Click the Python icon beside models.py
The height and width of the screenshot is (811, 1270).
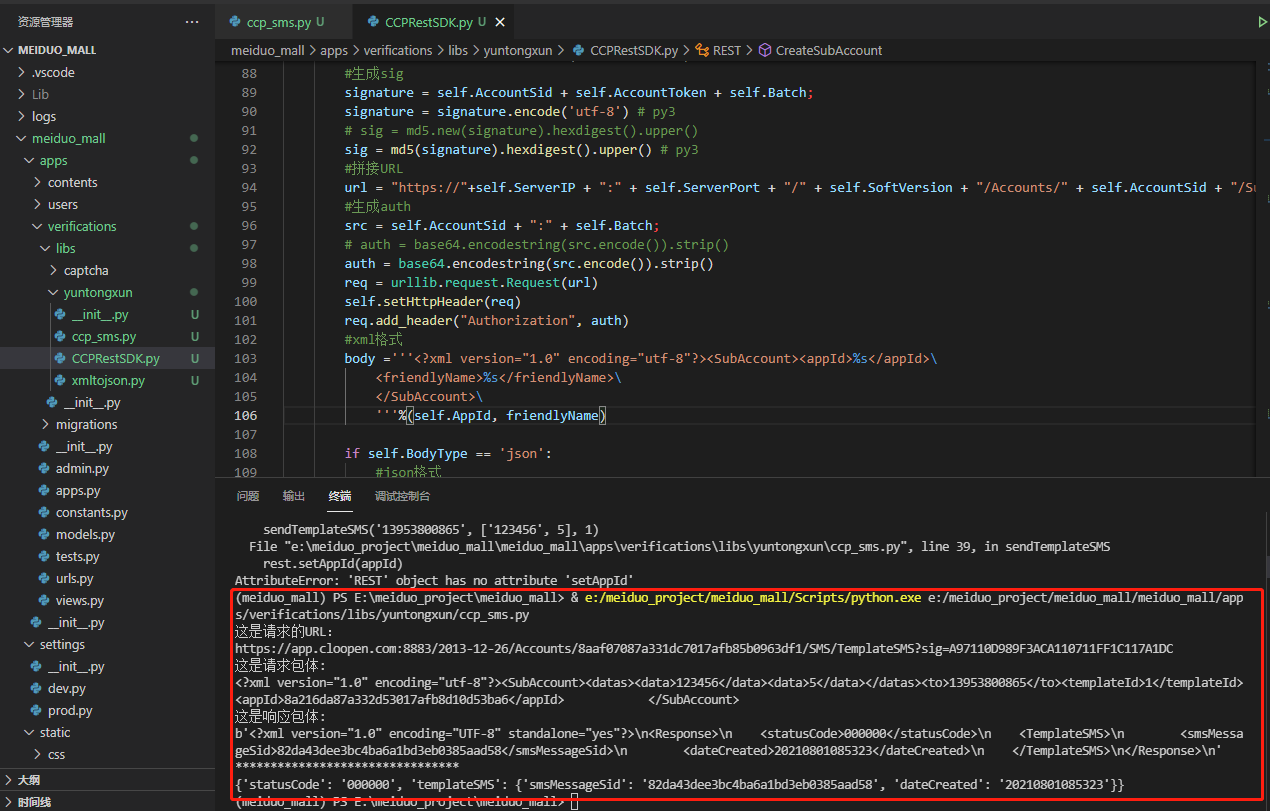coord(44,534)
